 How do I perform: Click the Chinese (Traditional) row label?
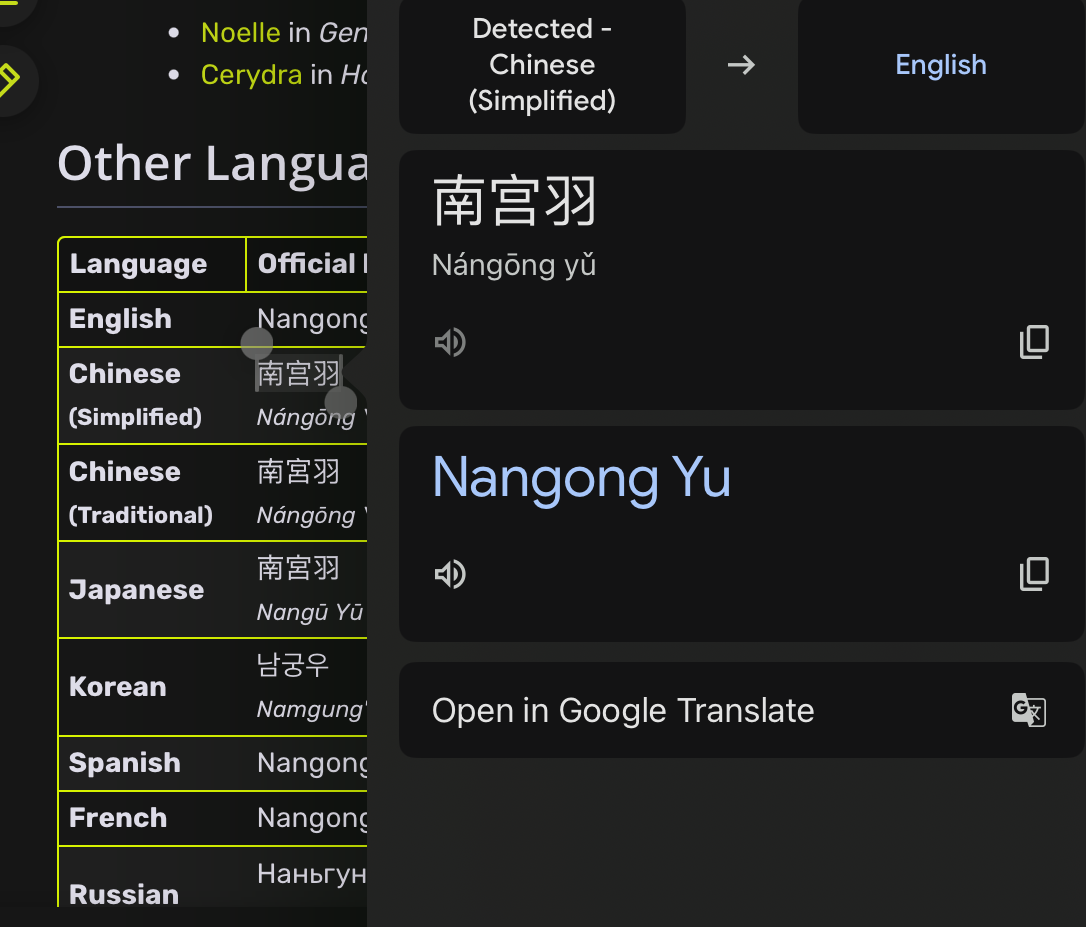click(141, 493)
